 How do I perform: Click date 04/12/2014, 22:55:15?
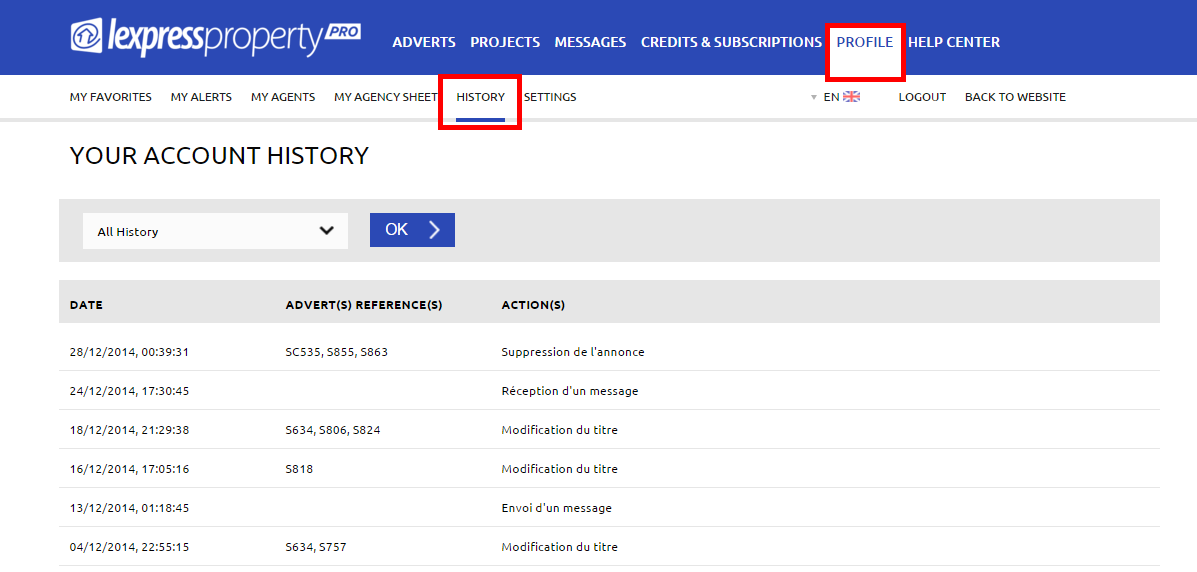(x=129, y=547)
